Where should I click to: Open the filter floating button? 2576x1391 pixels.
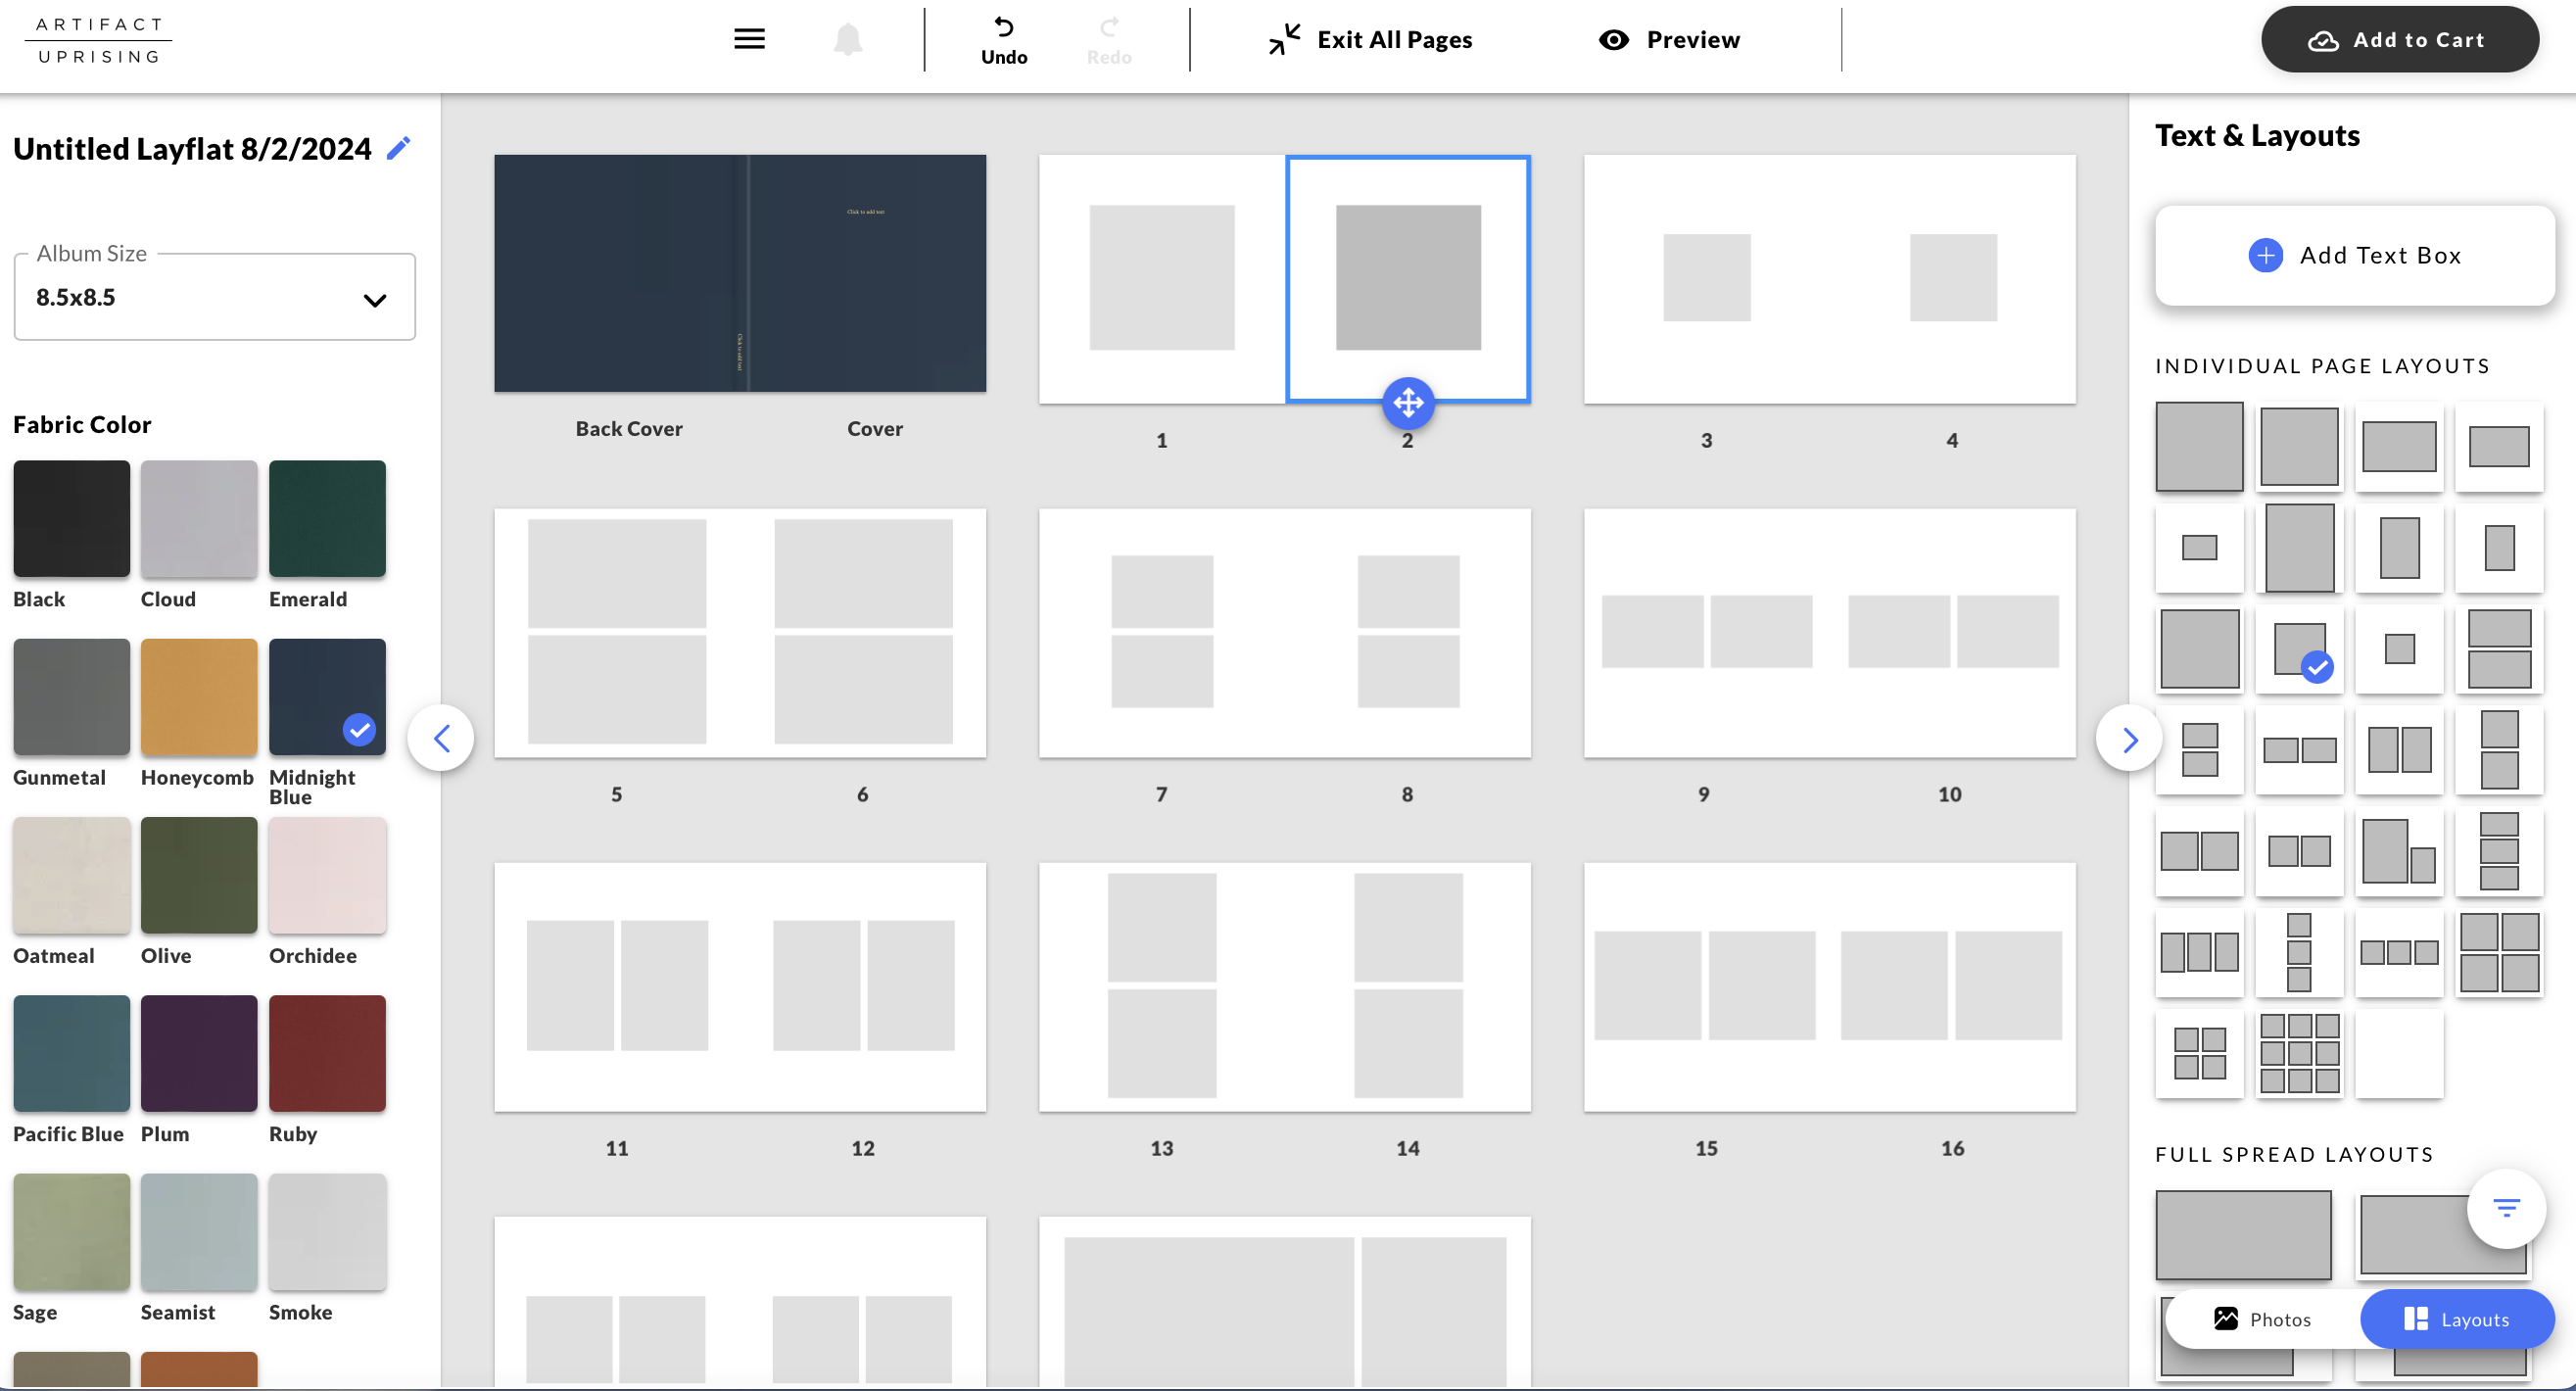(2505, 1208)
